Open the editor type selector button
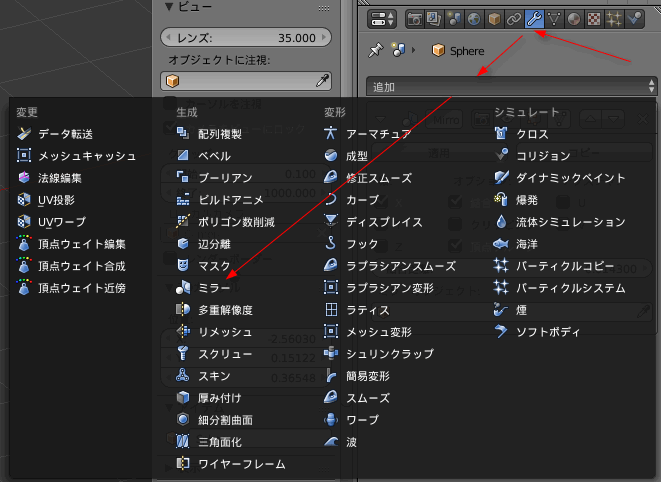 382,19
